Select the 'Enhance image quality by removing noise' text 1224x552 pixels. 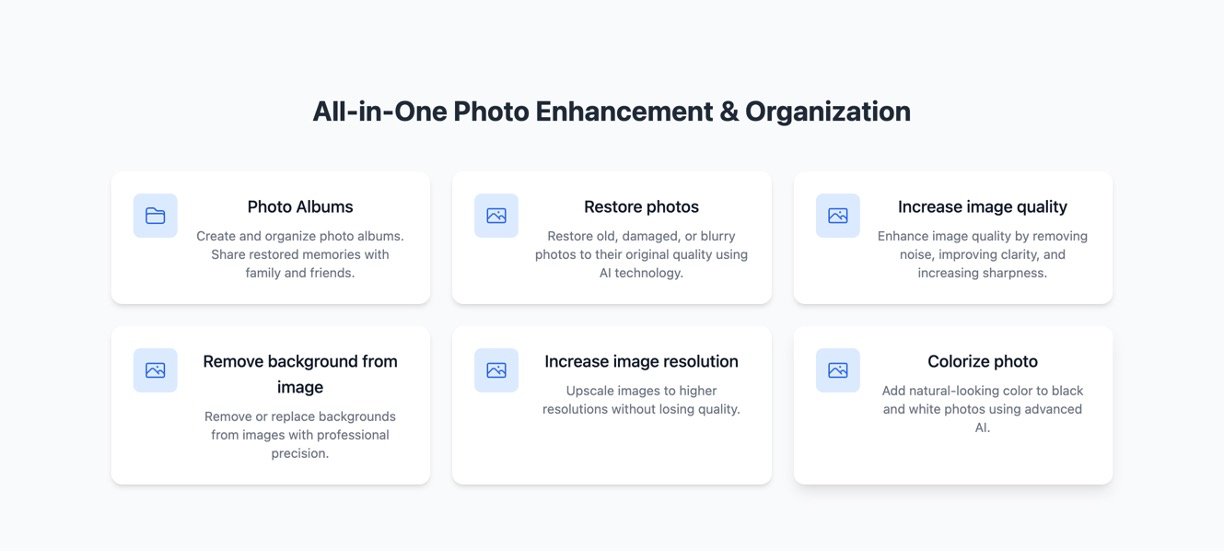pos(982,255)
